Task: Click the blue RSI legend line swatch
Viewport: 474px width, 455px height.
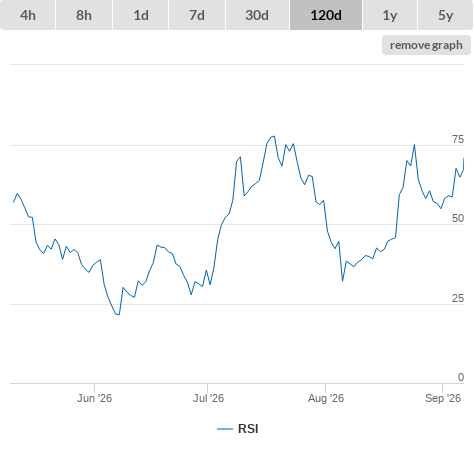Action: pos(225,429)
